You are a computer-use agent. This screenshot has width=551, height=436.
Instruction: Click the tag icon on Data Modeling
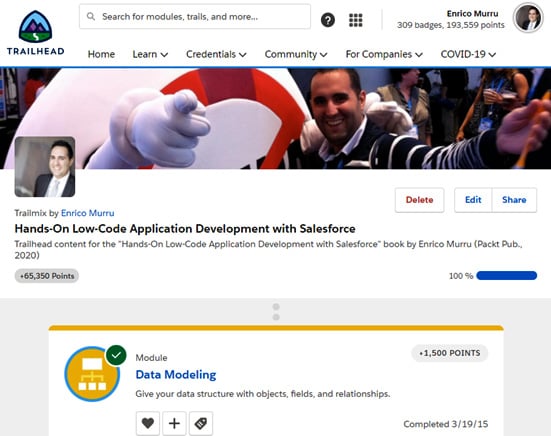pos(201,423)
